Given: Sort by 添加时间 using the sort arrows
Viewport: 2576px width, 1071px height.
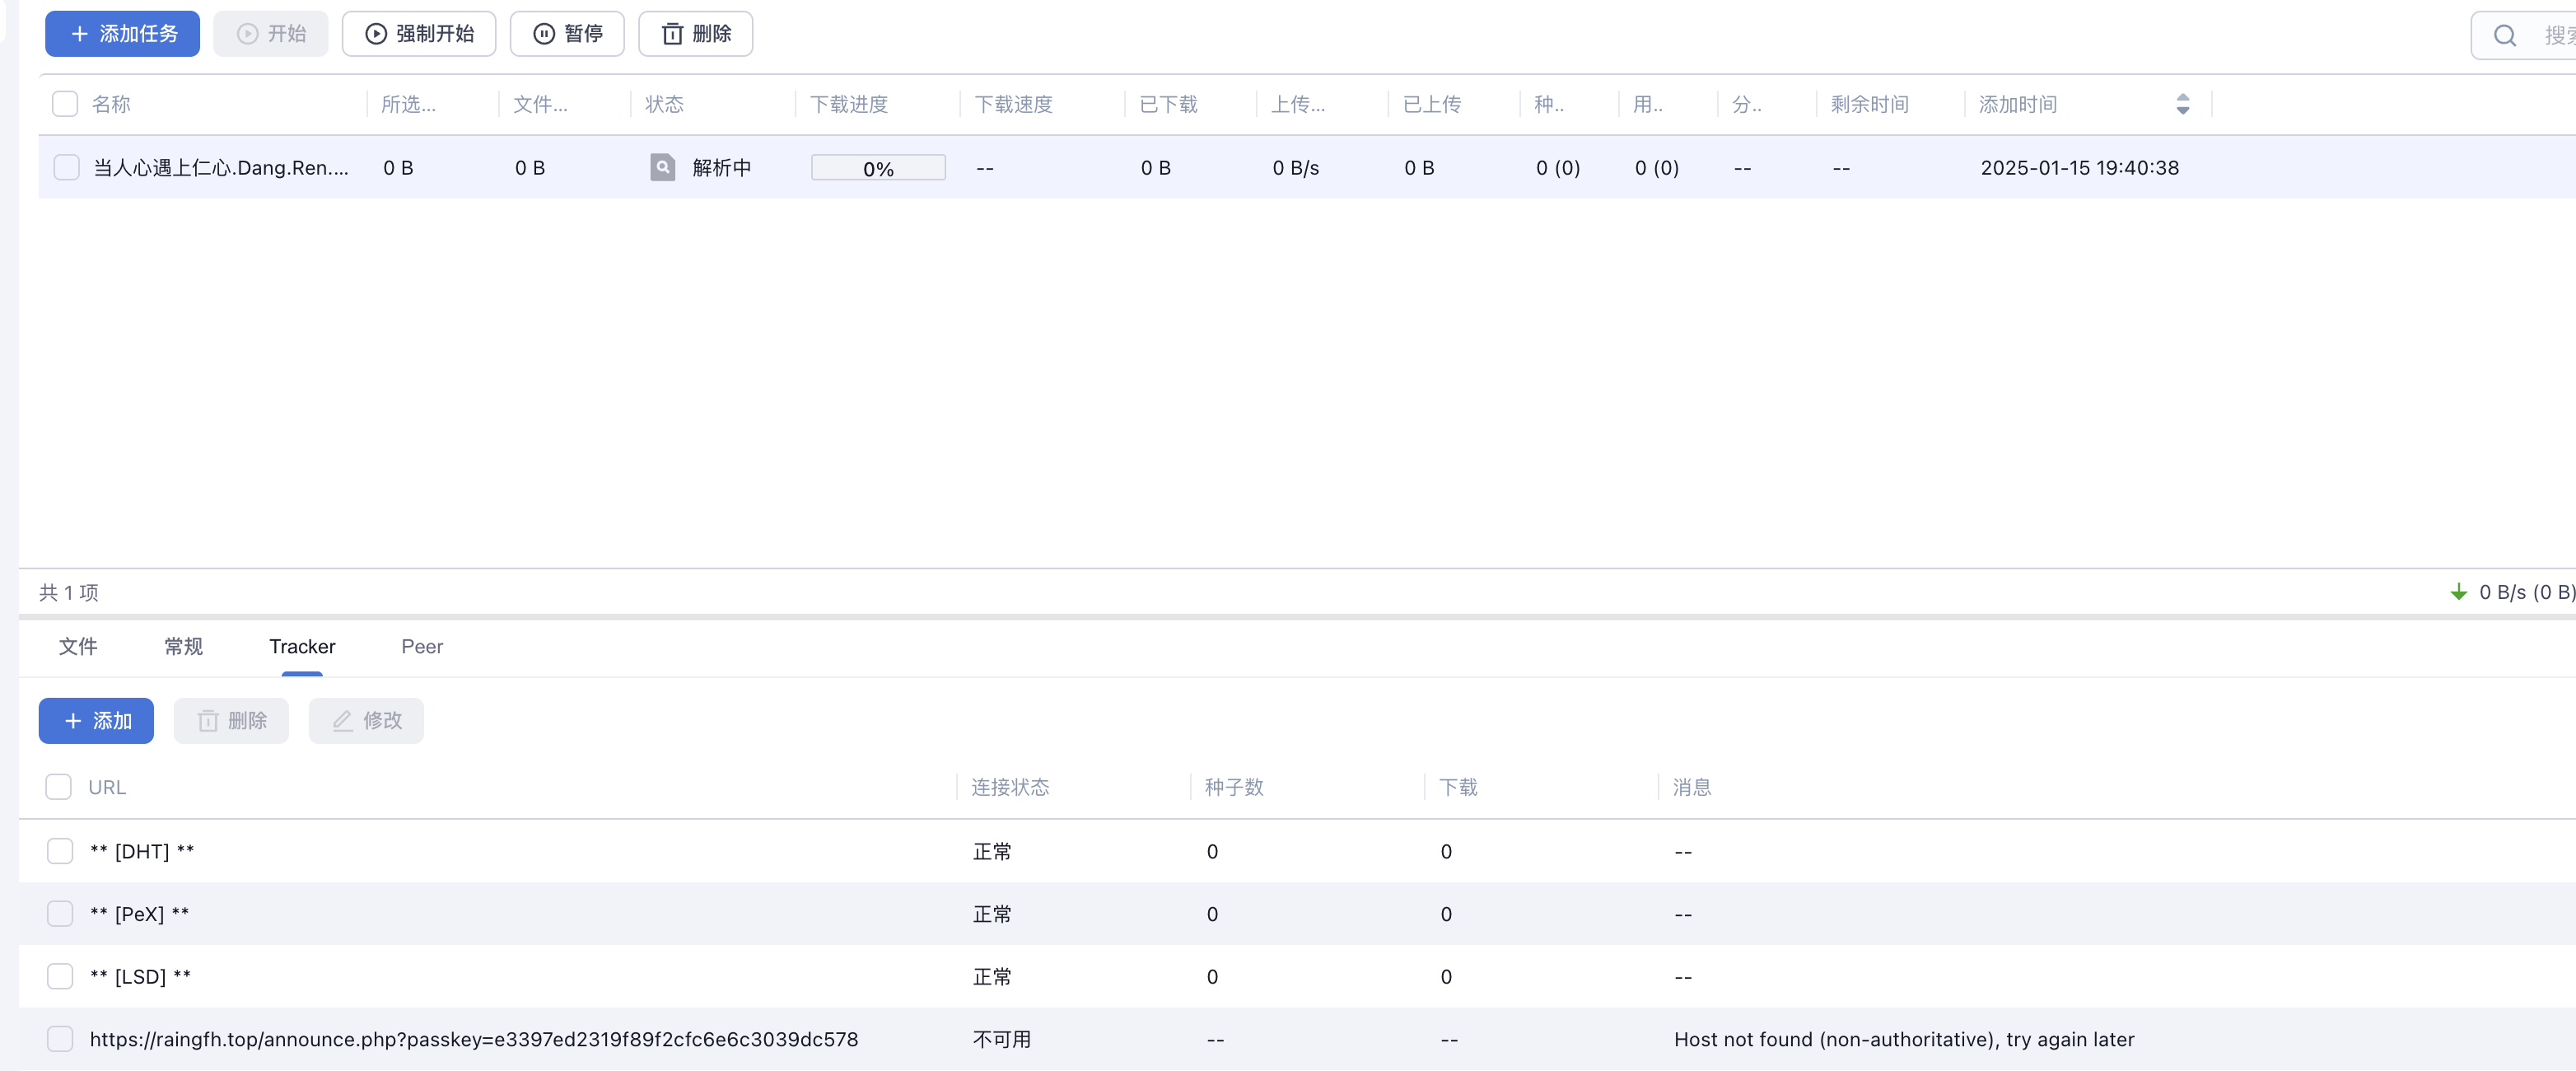Looking at the screenshot, I should pyautogui.click(x=2183, y=104).
